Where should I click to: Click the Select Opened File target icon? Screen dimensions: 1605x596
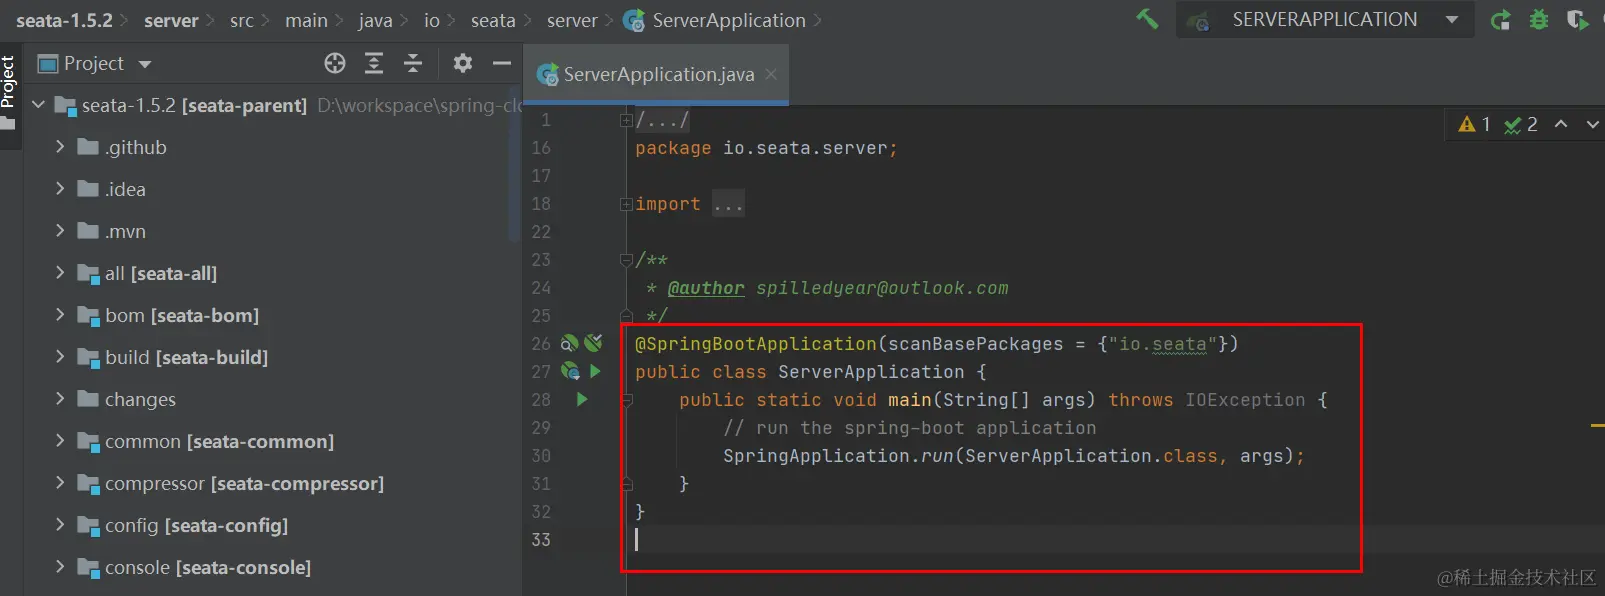[335, 63]
